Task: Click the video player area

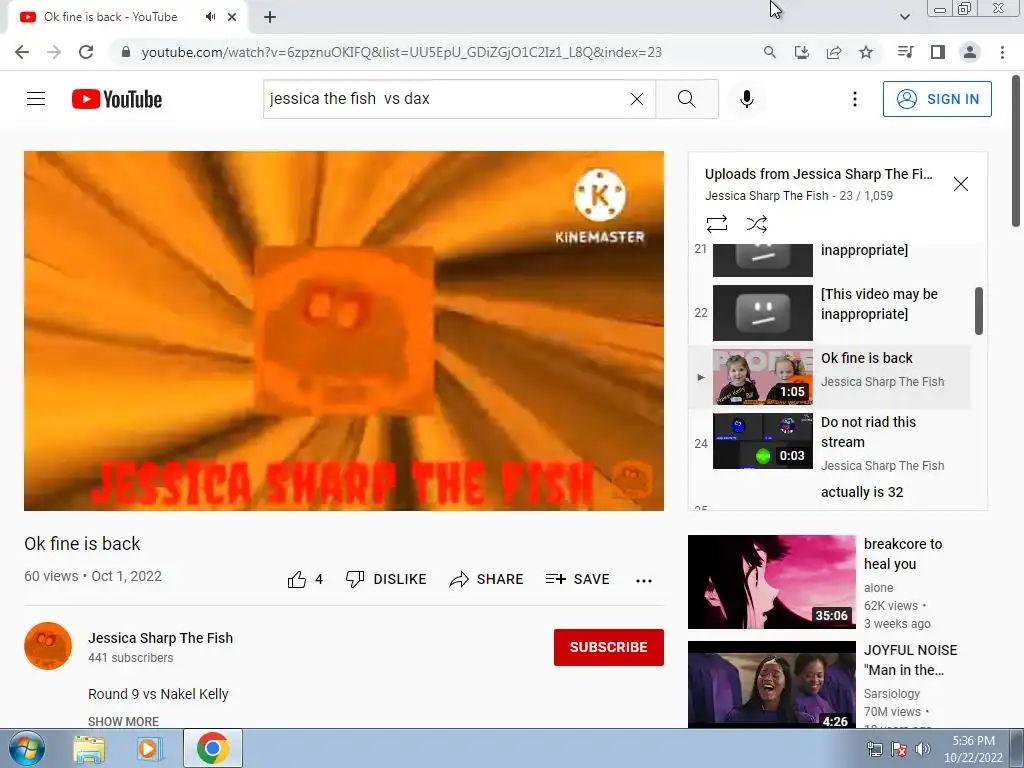Action: click(344, 330)
